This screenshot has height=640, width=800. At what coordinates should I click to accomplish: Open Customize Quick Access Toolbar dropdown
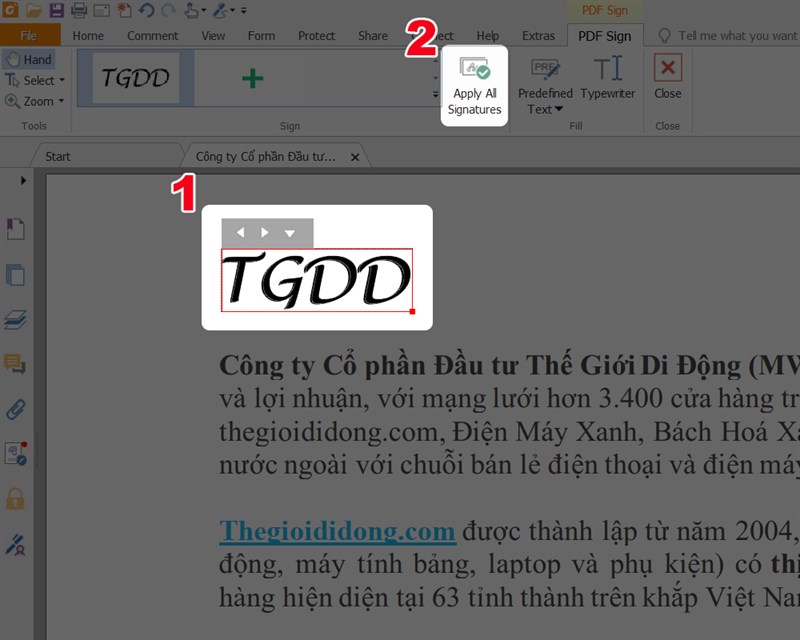tap(243, 10)
